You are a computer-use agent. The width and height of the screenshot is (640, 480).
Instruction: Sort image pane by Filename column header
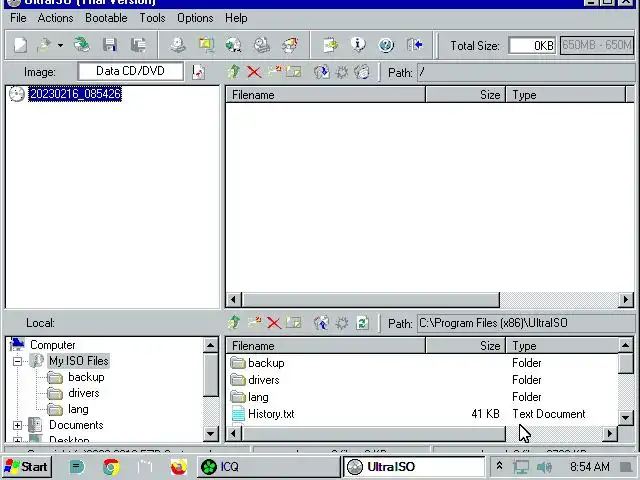point(325,95)
